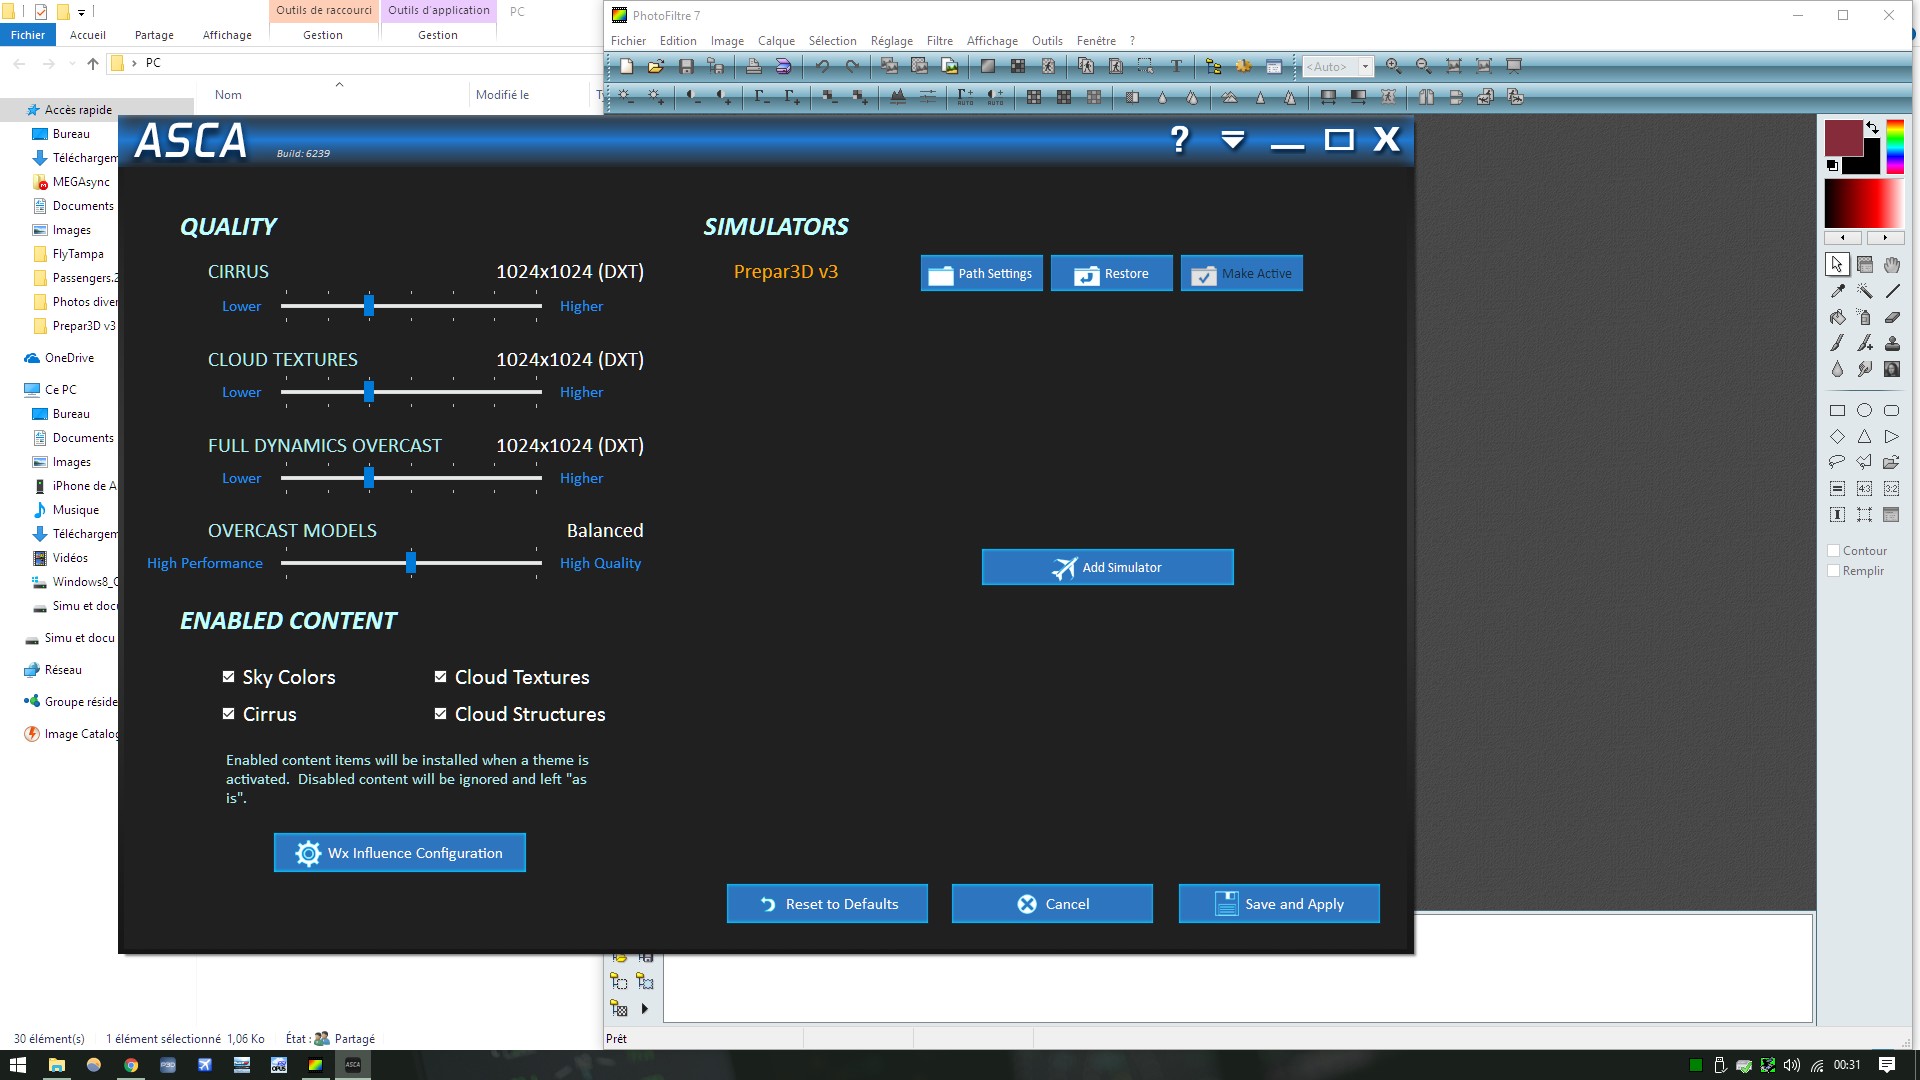This screenshot has width=1920, height=1080.
Task: Enable the Remplir checkbox
Action: [x=1834, y=571]
